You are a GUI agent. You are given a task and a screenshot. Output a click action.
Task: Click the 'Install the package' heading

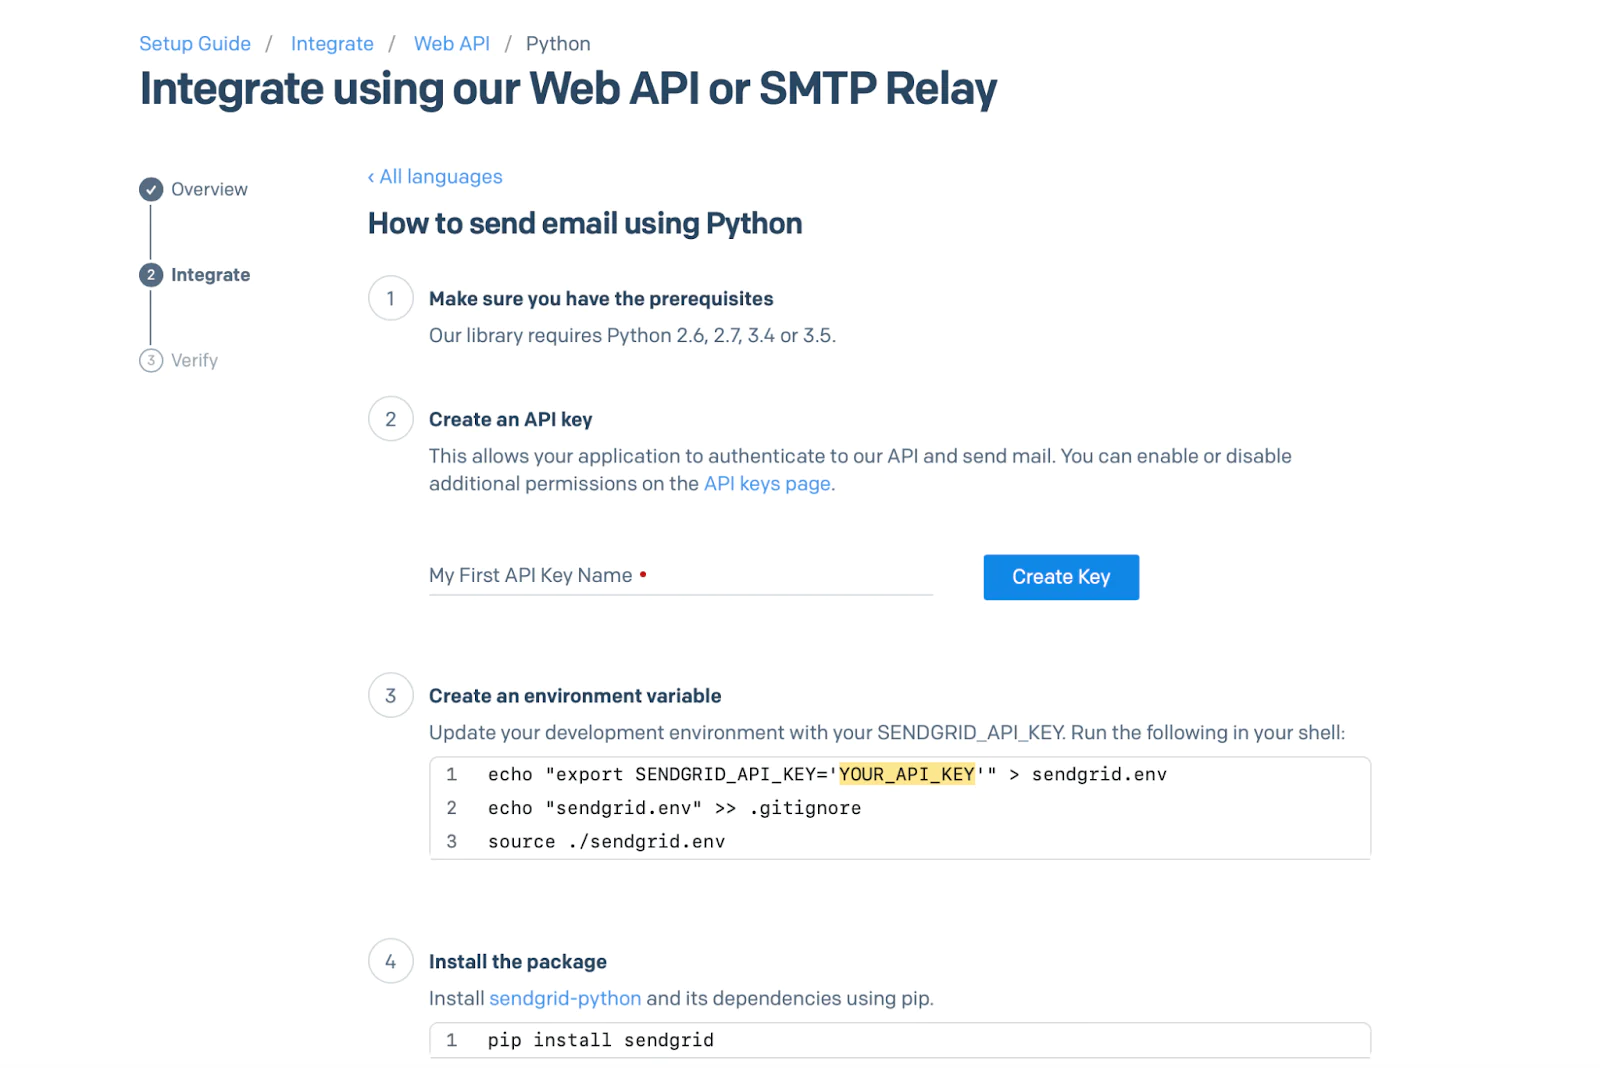tap(518, 962)
